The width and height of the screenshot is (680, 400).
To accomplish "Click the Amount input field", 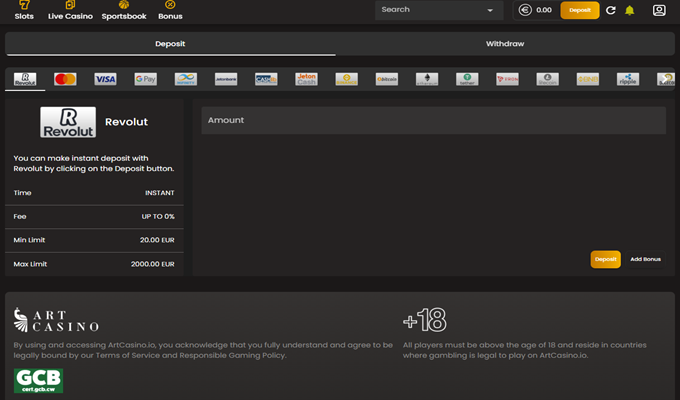I will [x=433, y=120].
